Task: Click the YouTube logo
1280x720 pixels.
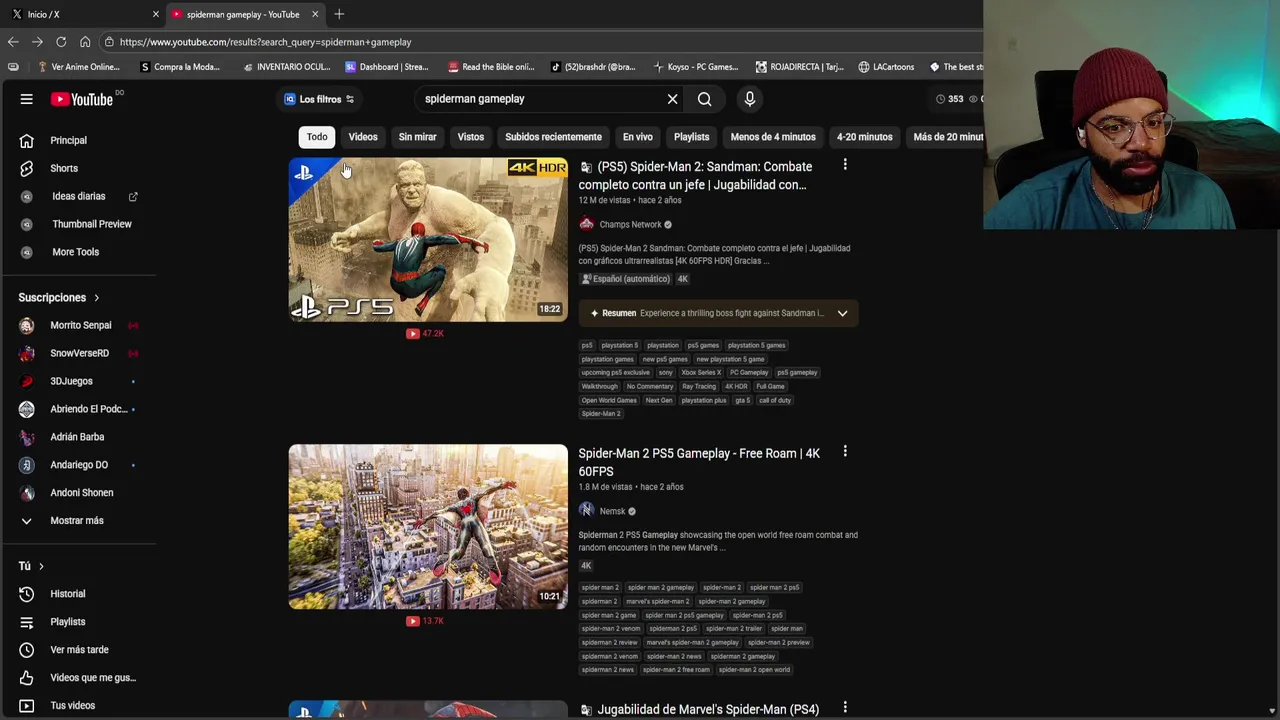Action: tap(83, 99)
